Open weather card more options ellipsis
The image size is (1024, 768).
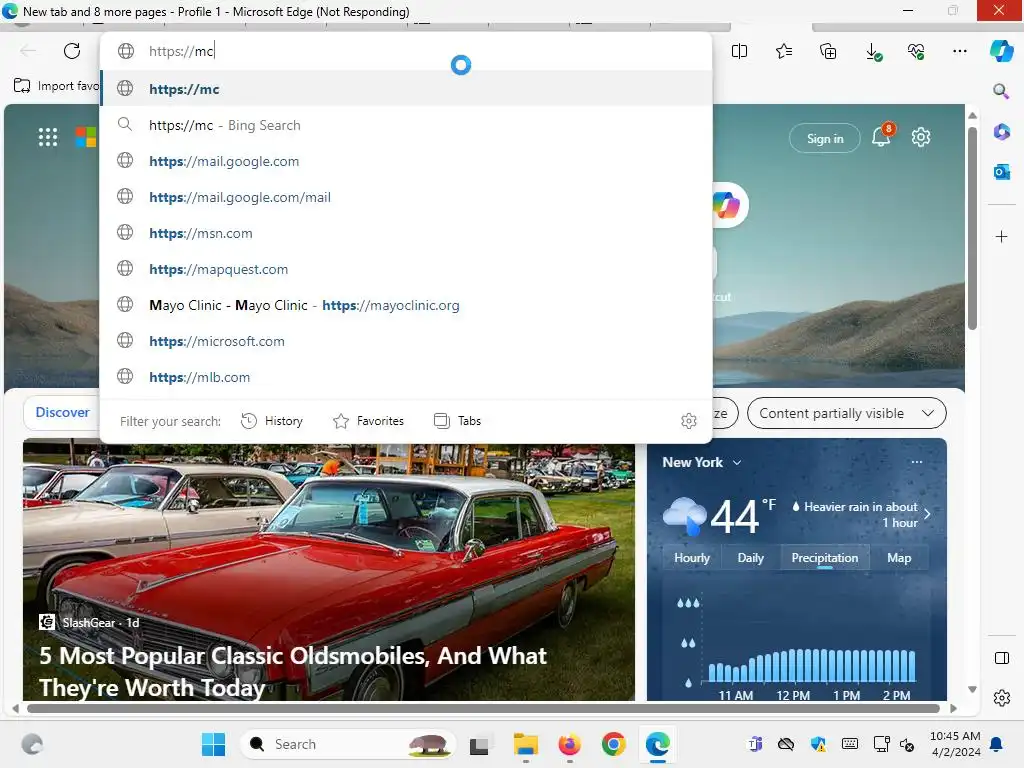[917, 462]
